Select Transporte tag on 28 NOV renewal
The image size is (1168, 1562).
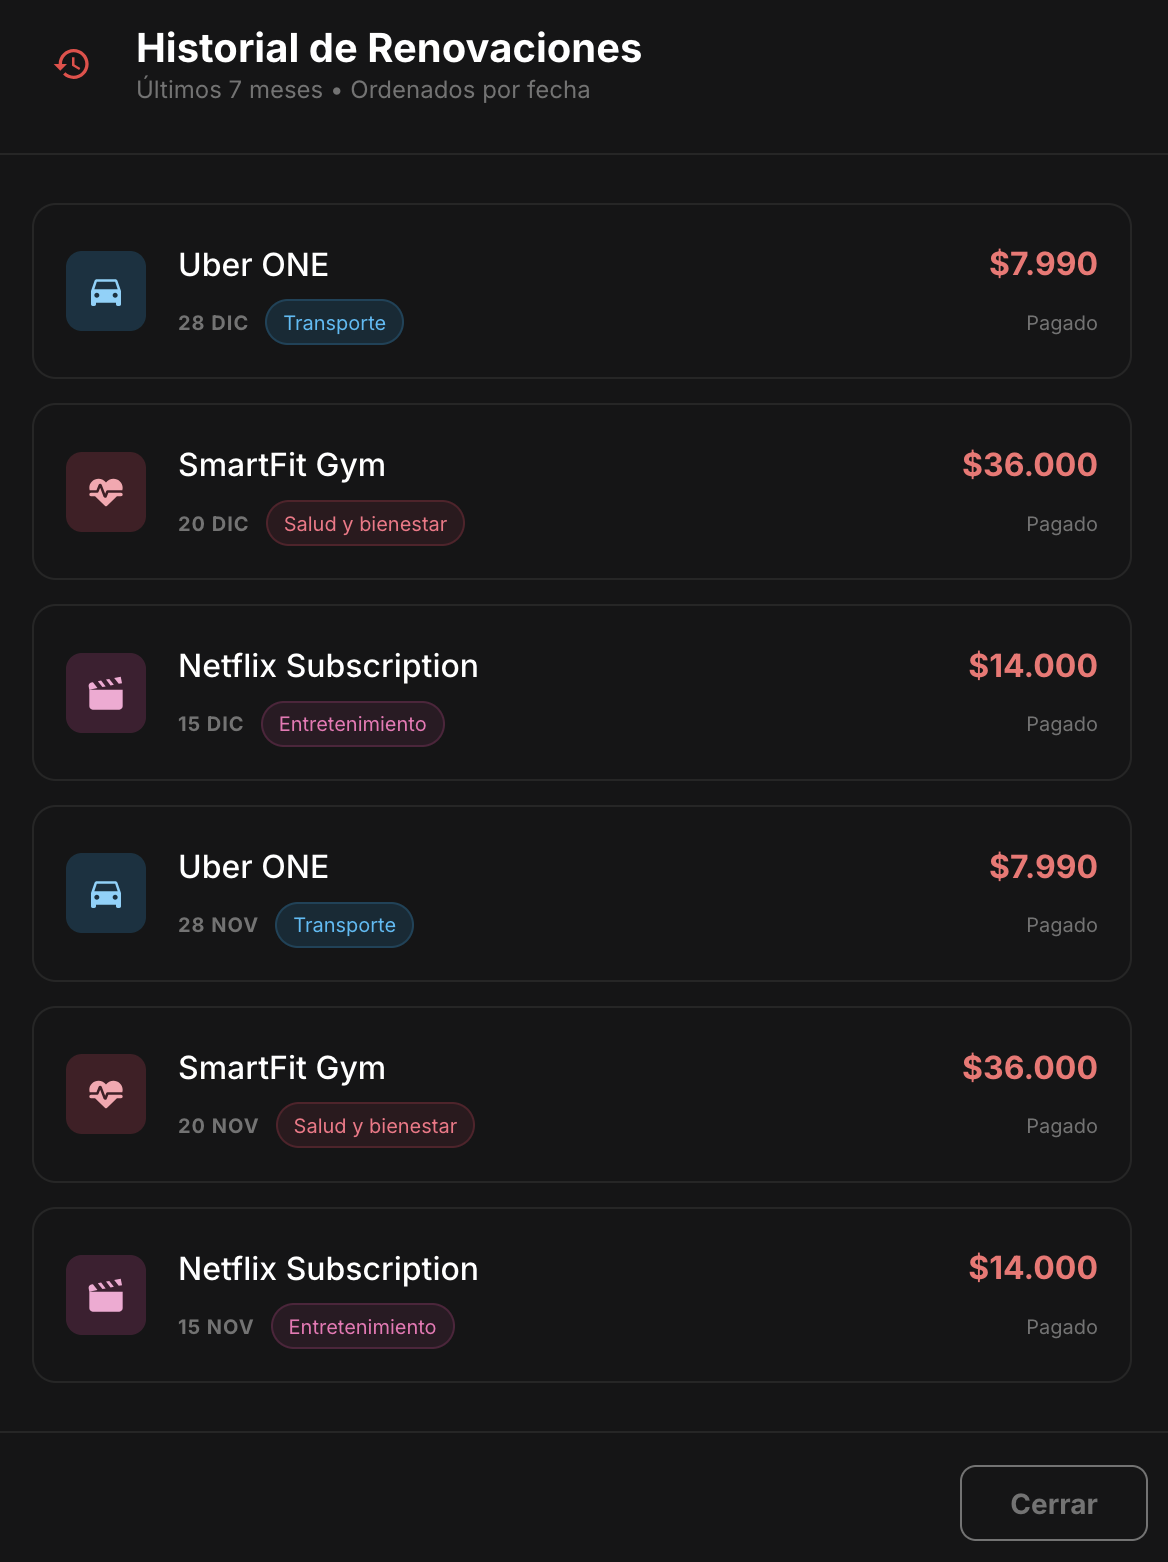(x=344, y=925)
